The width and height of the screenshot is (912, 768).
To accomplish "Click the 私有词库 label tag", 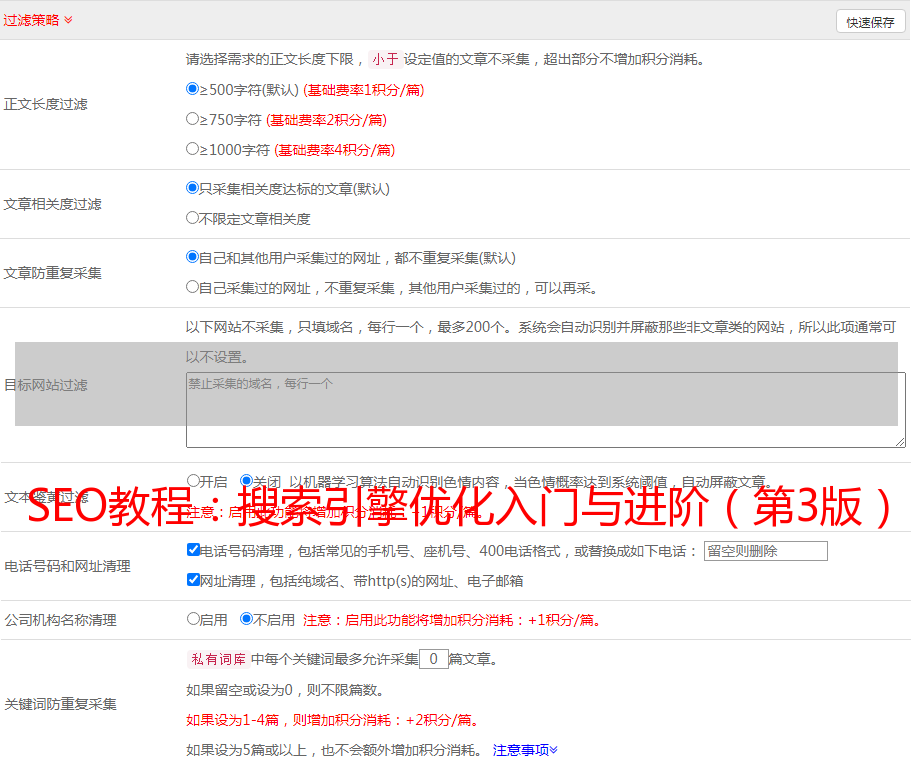I will tap(216, 659).
